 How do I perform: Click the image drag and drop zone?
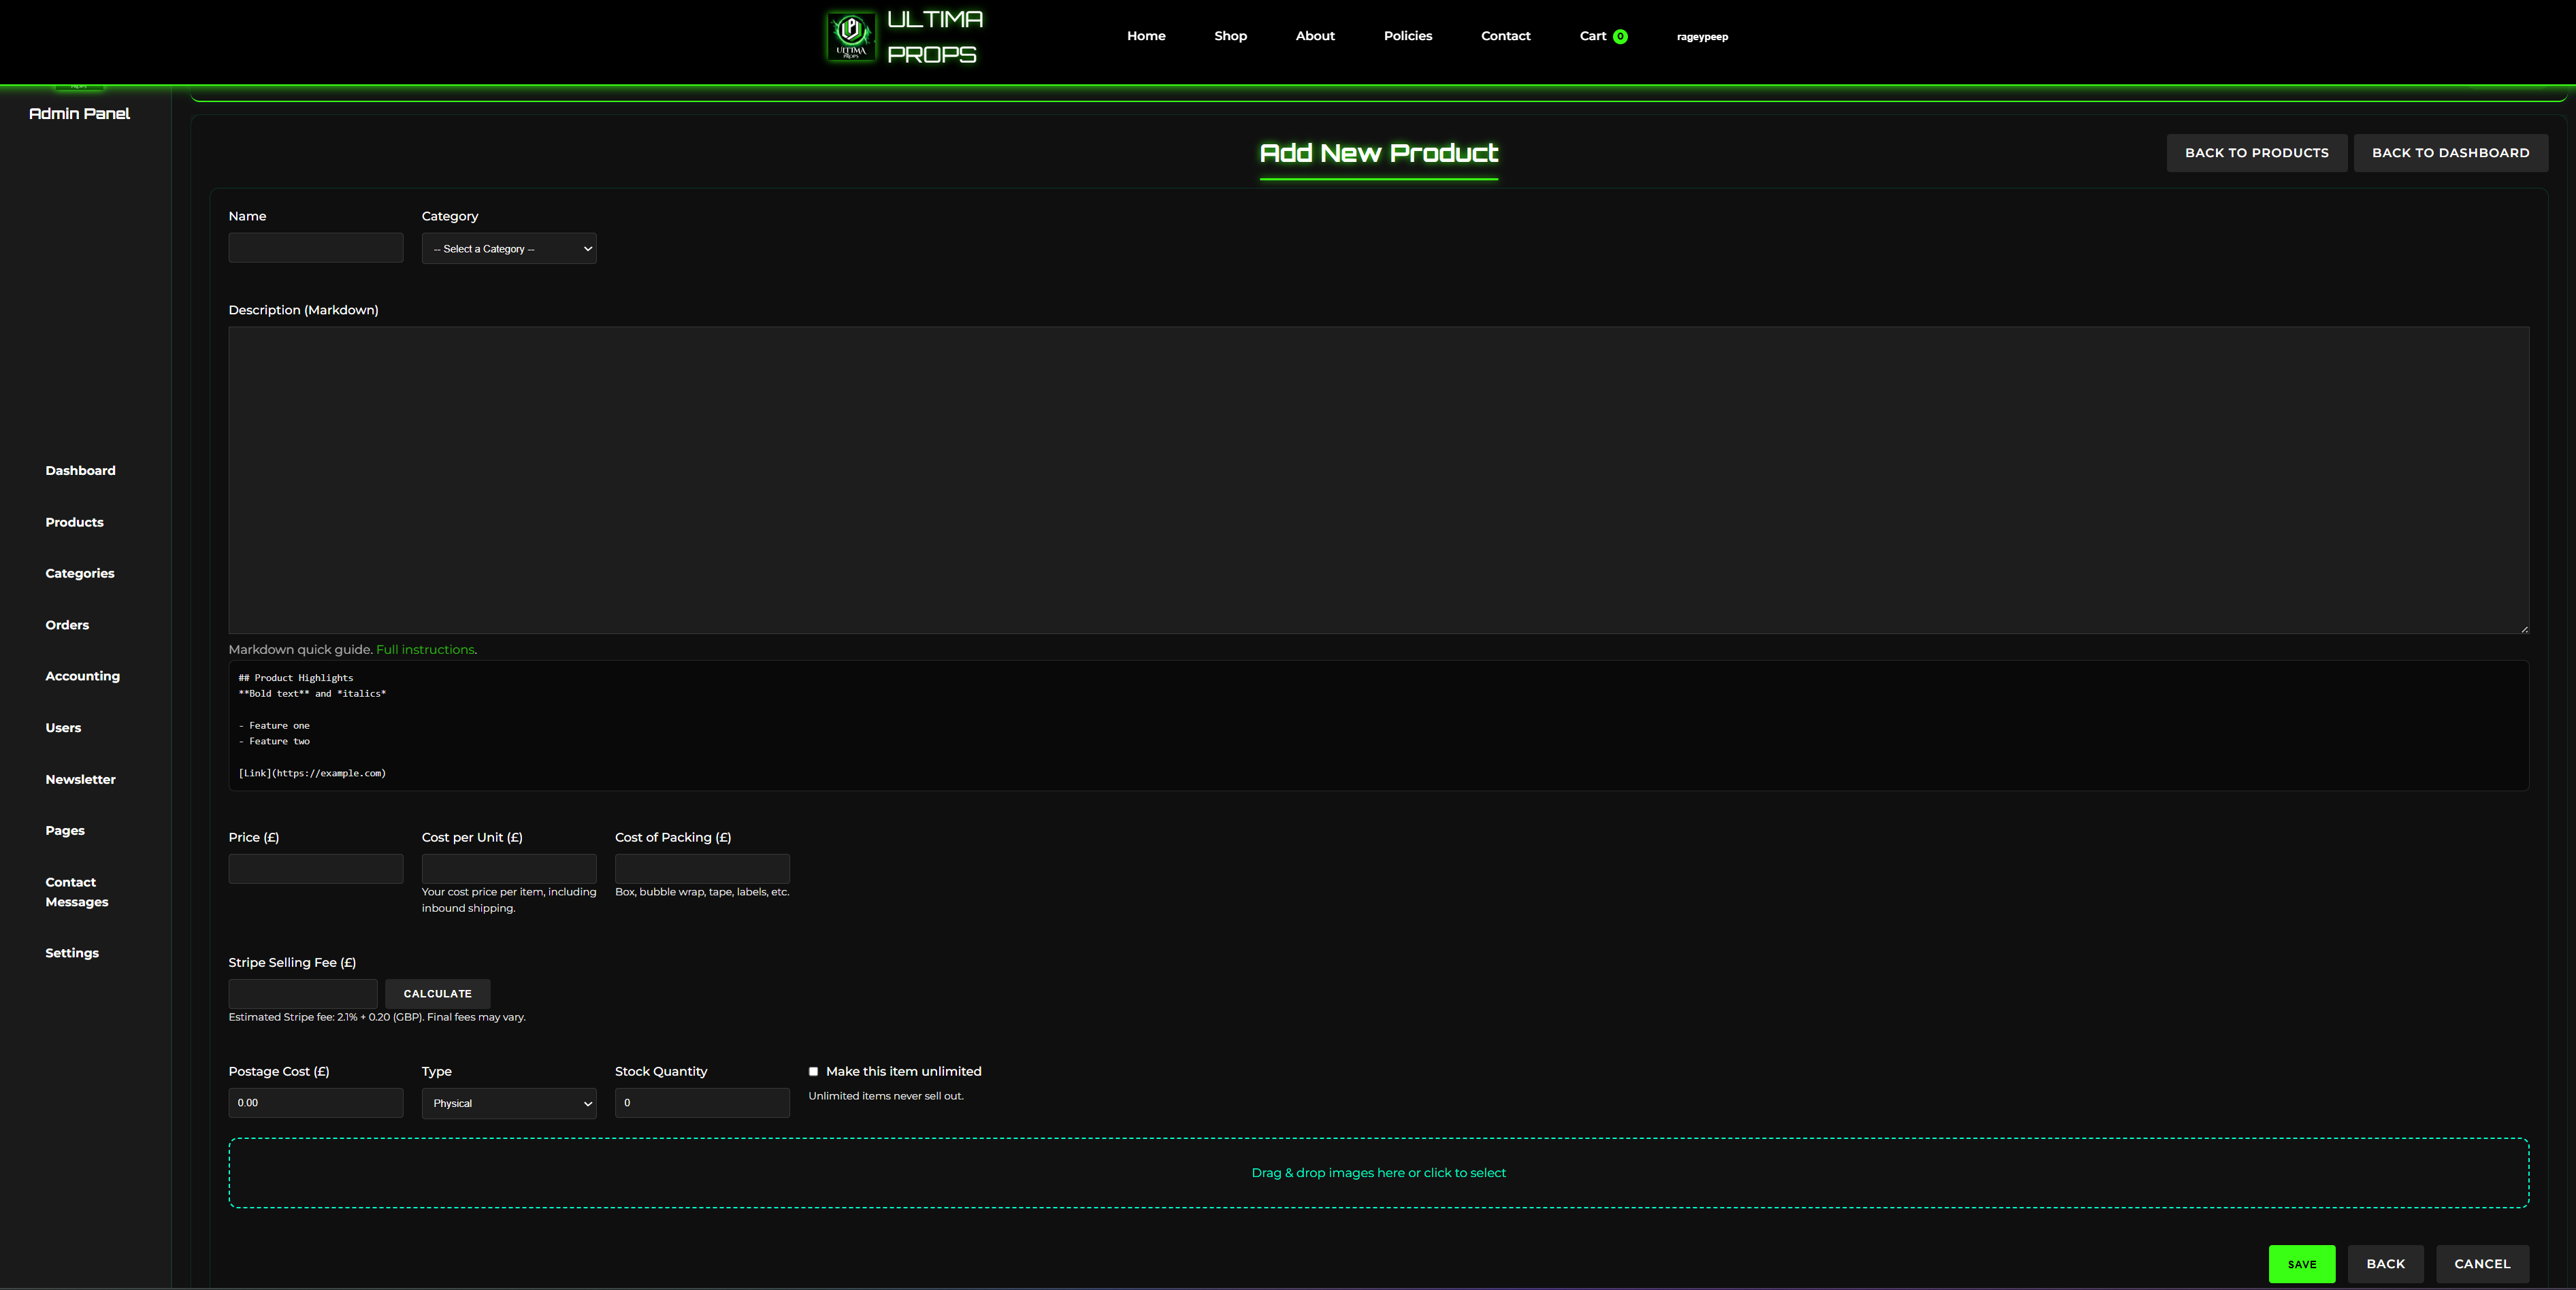click(x=1378, y=1173)
